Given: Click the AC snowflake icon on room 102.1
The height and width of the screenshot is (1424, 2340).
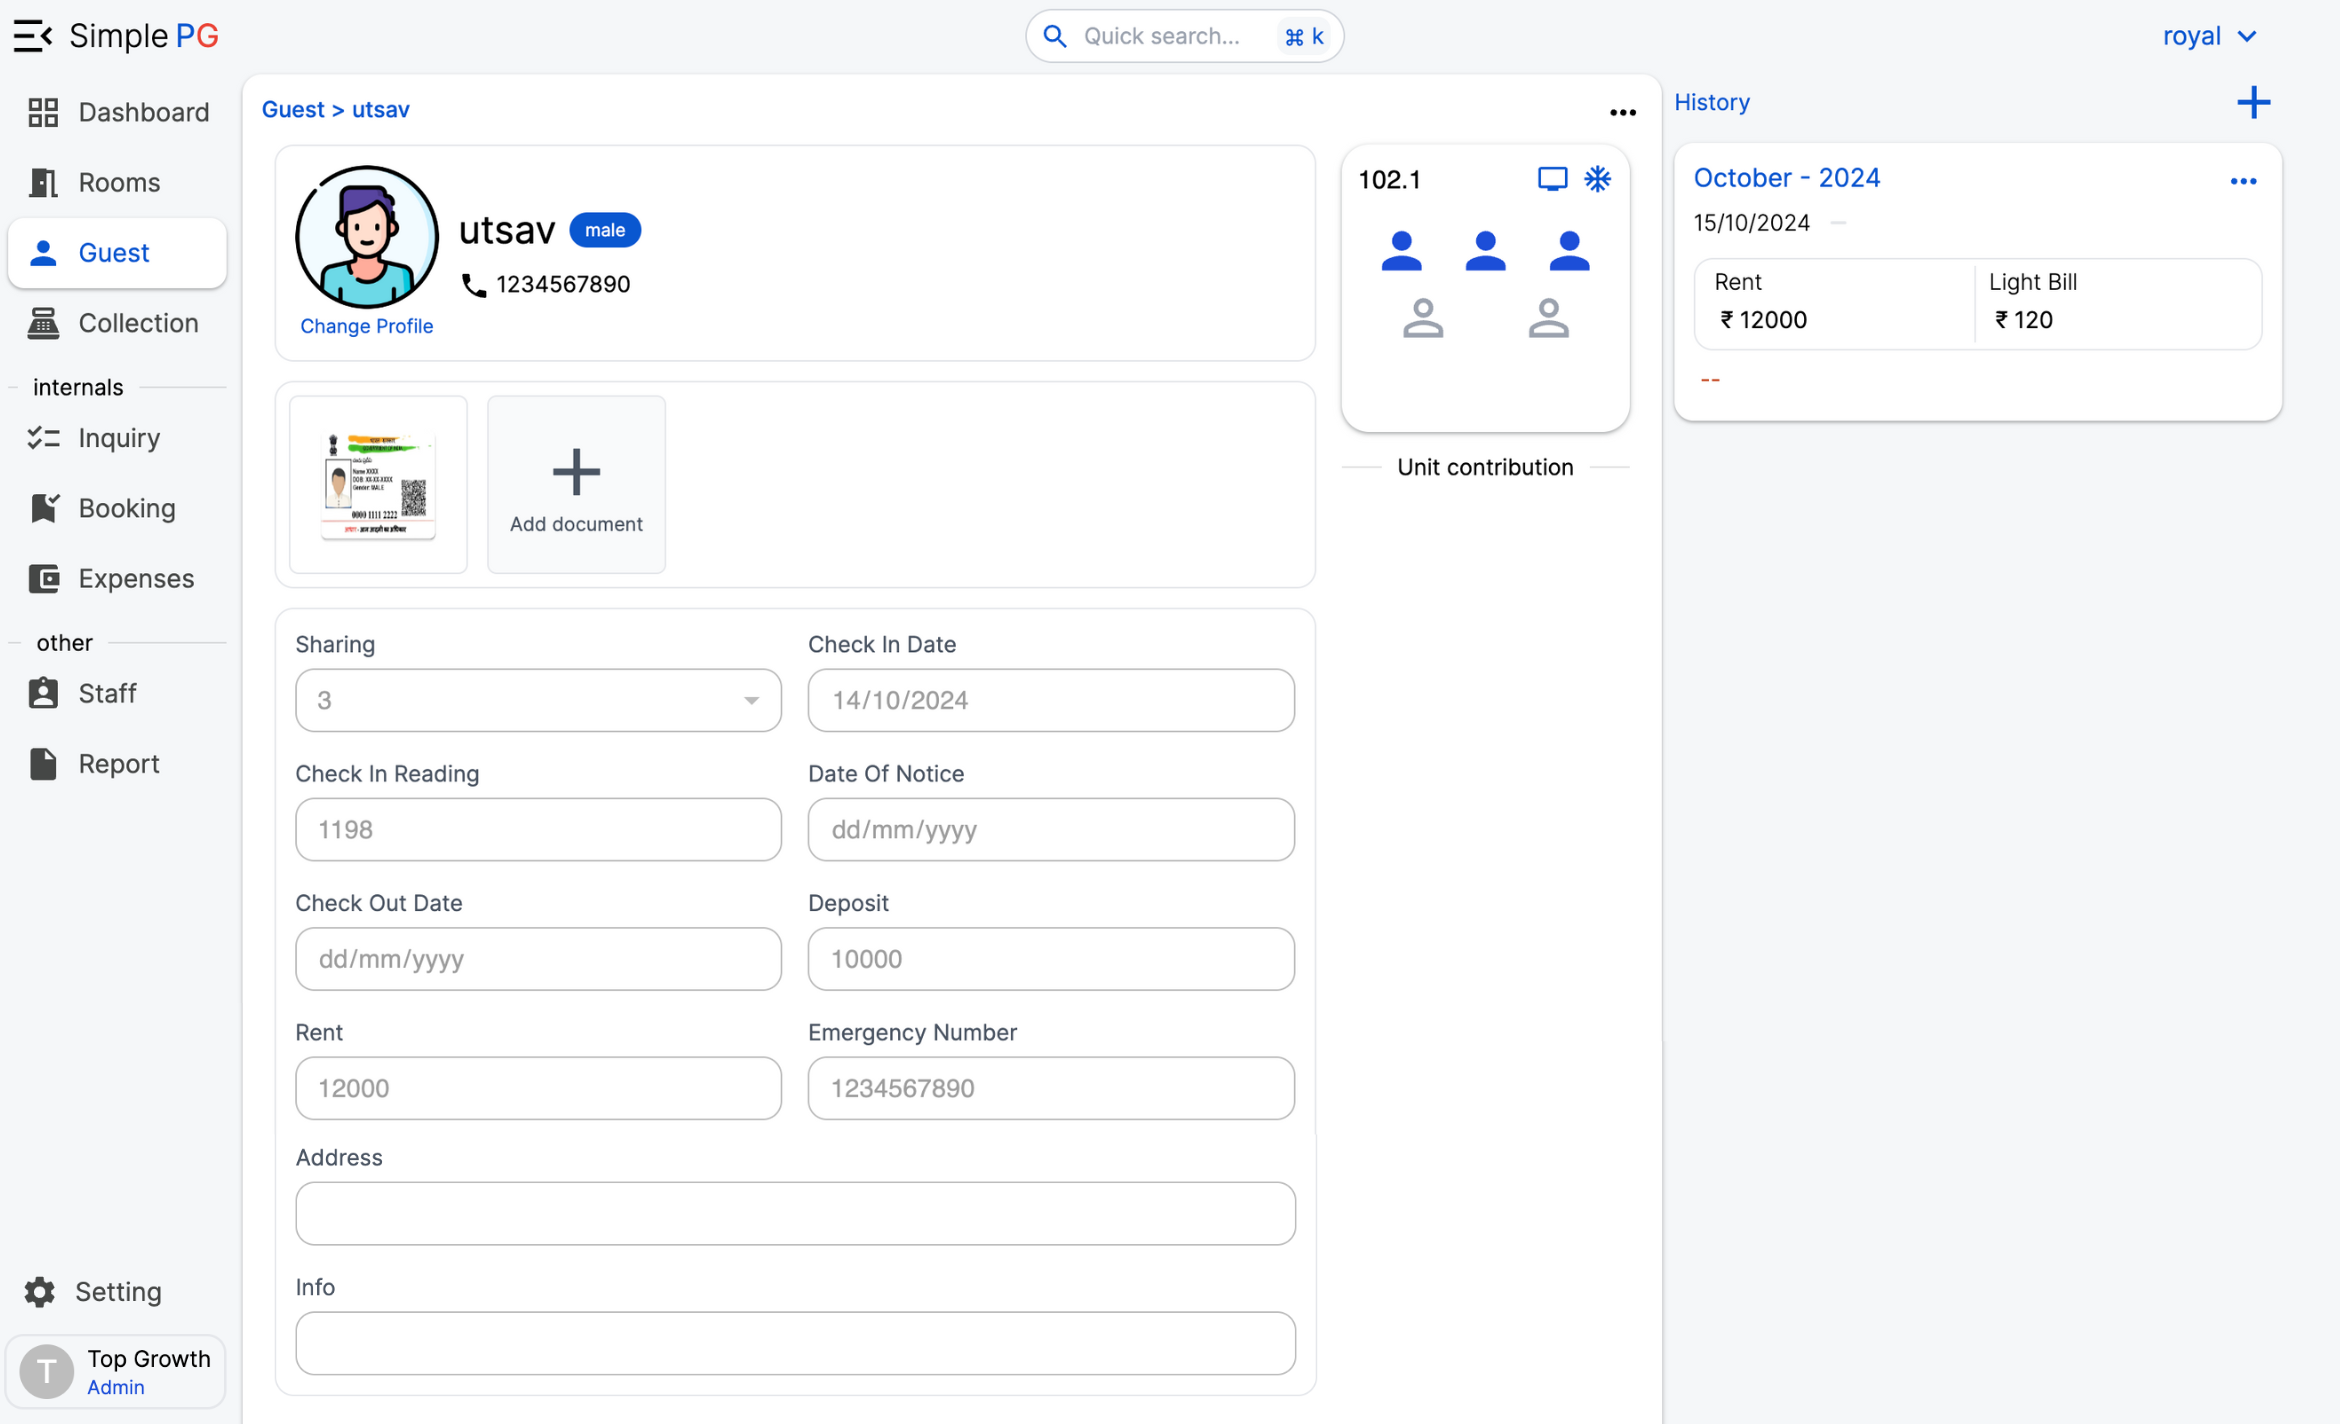Looking at the screenshot, I should 1597,179.
